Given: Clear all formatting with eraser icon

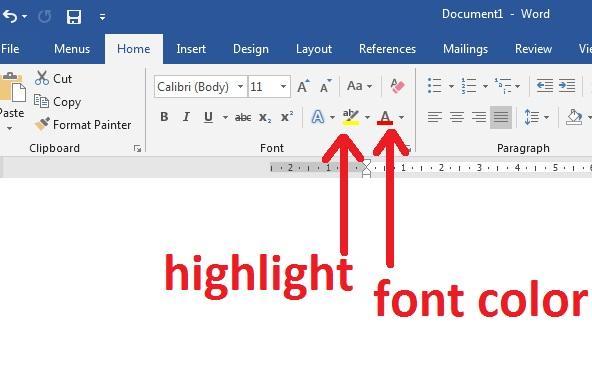Looking at the screenshot, I should pyautogui.click(x=397, y=86).
